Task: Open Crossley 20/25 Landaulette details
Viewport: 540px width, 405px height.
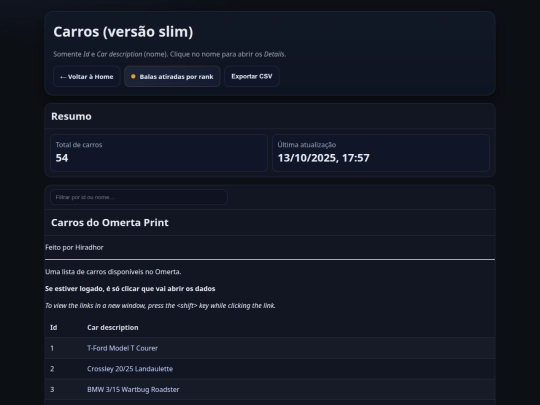Action: 130,369
